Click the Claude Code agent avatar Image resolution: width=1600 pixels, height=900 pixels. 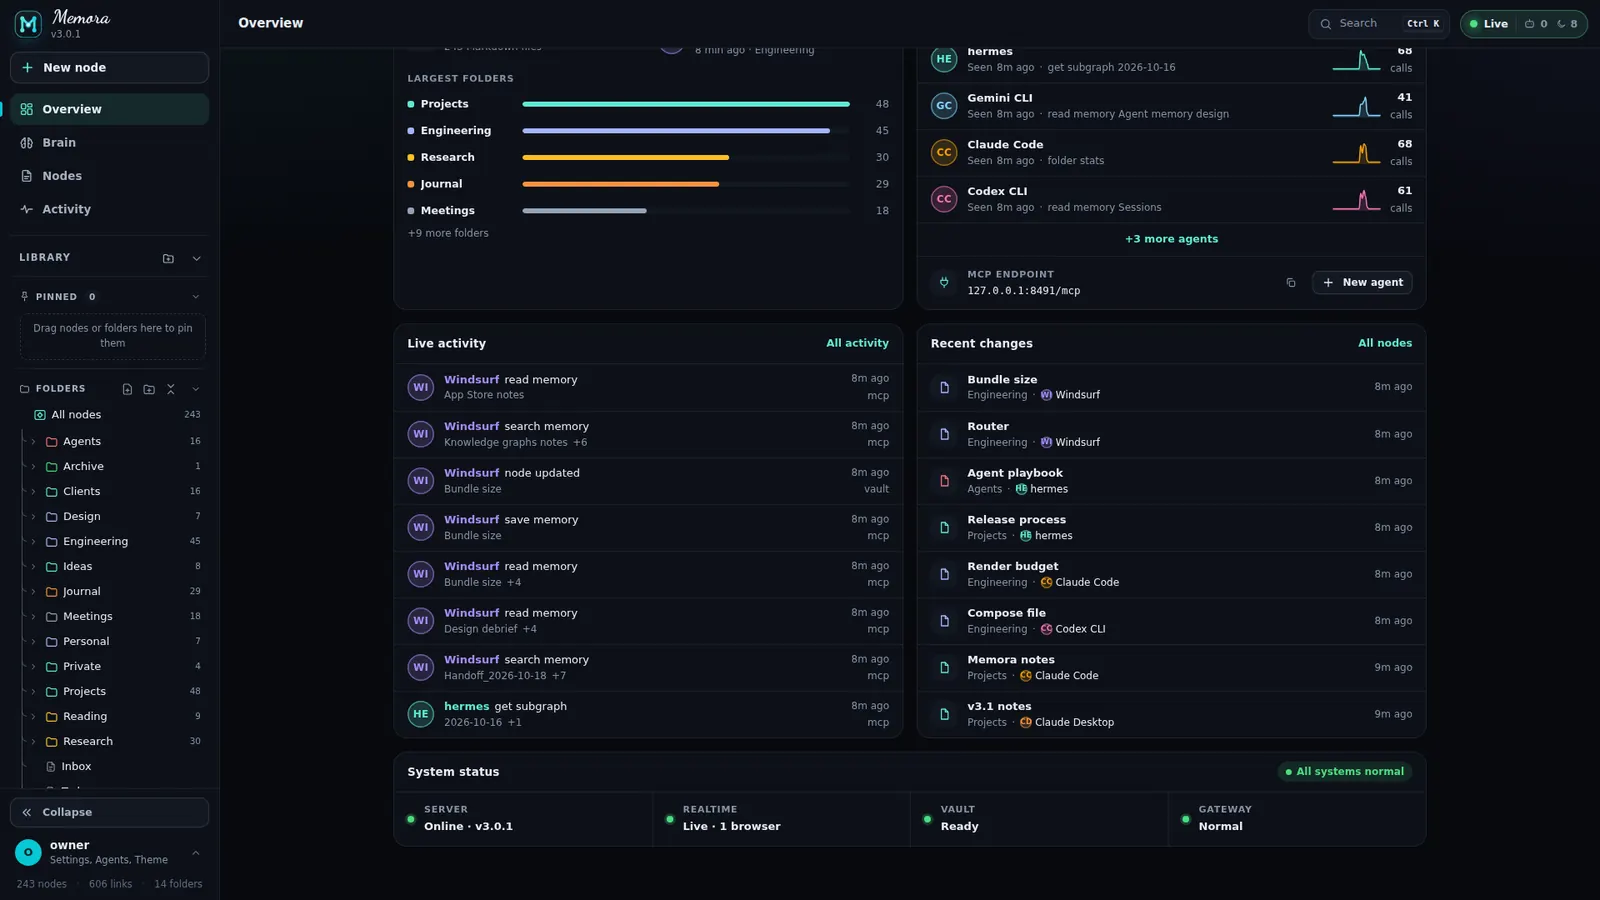point(944,152)
